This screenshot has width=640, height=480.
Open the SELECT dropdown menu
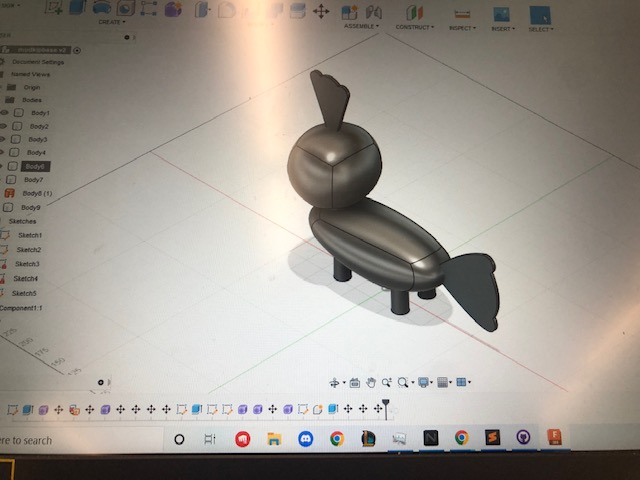(541, 29)
